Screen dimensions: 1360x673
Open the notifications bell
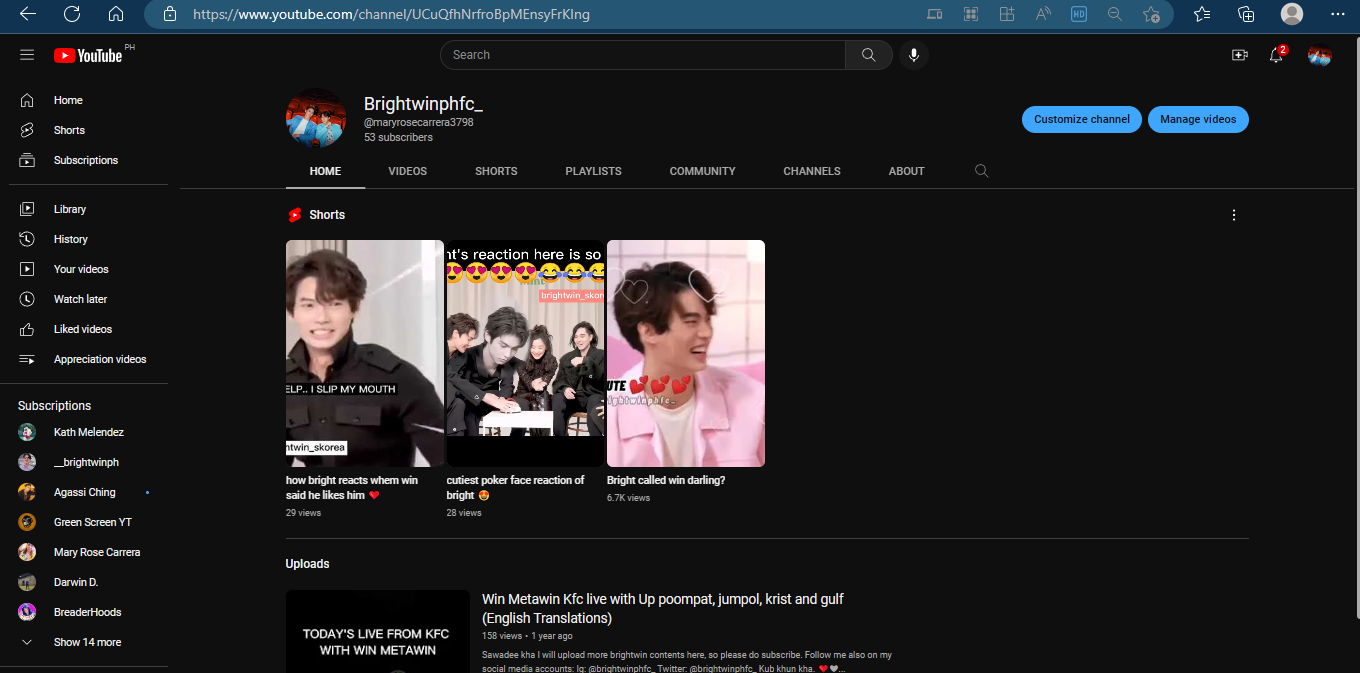(1276, 55)
